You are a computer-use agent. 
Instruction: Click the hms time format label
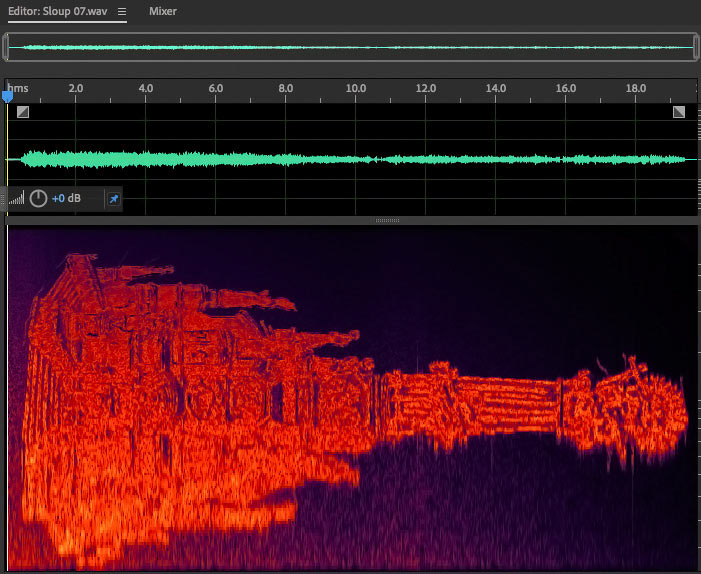tap(18, 88)
